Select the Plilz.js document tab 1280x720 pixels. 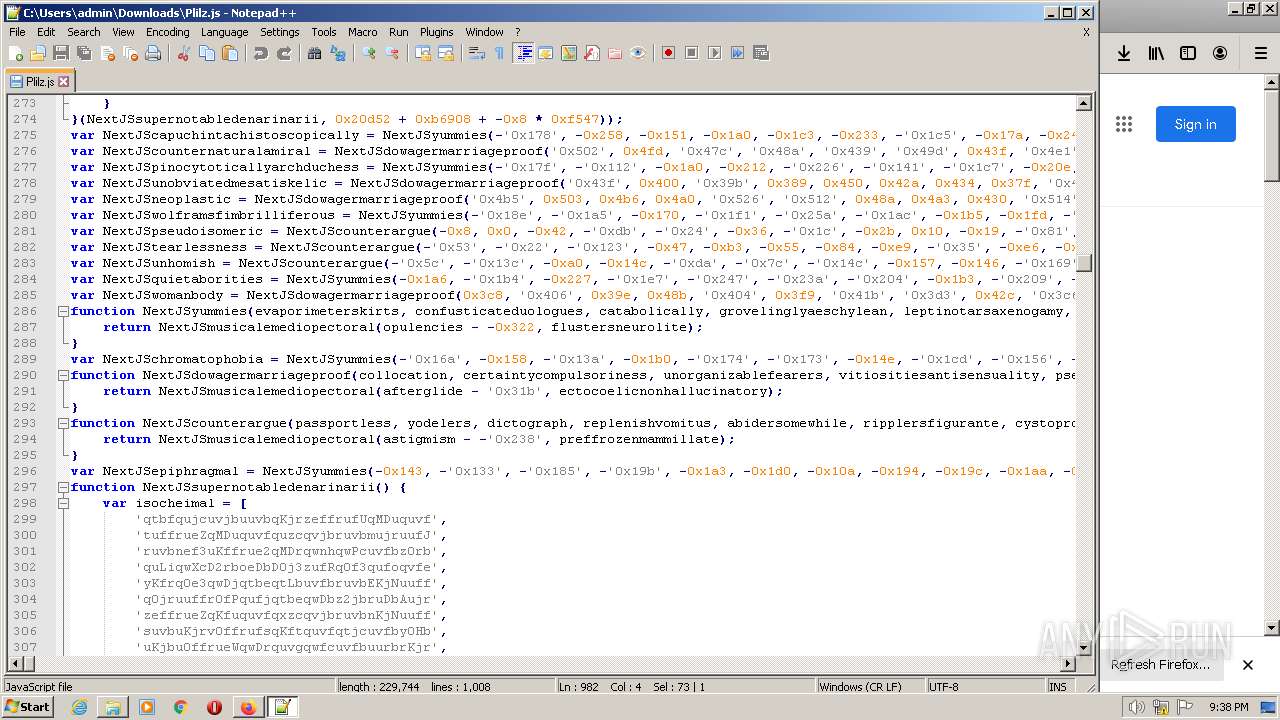click(x=39, y=81)
